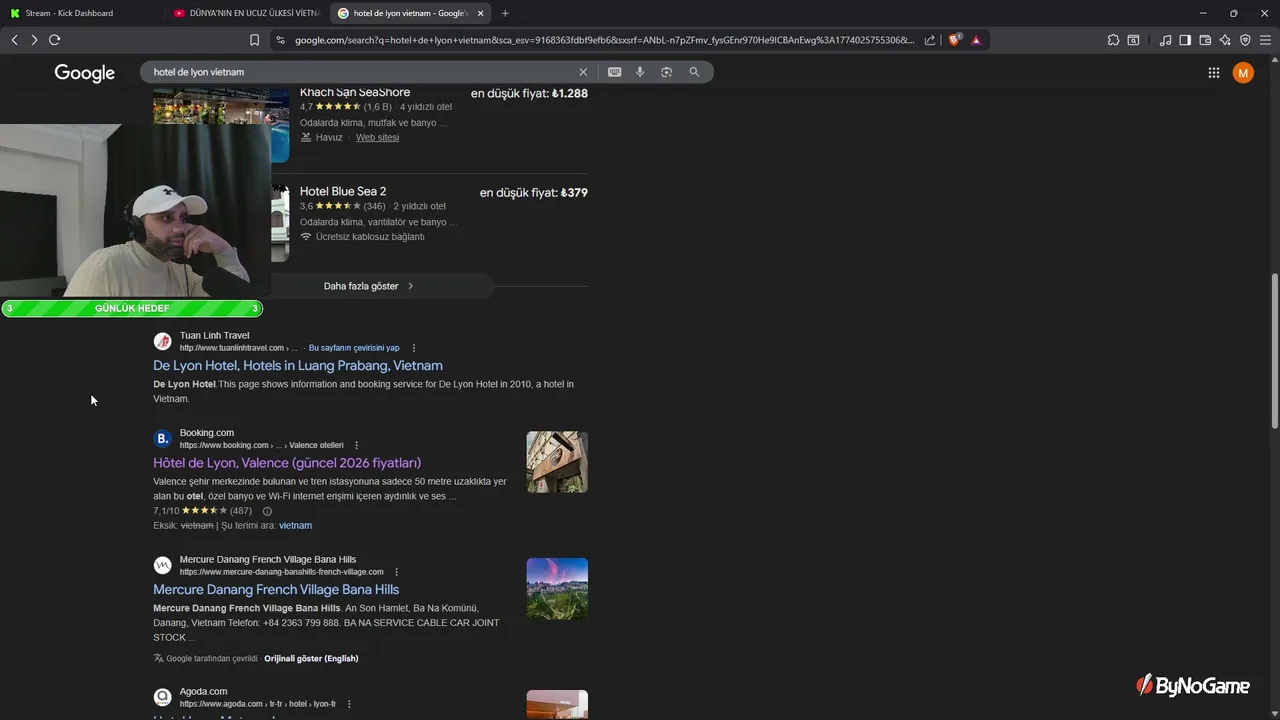Open the Mercure Danang result thumbnail image
This screenshot has height=720, width=1280.
coord(557,589)
